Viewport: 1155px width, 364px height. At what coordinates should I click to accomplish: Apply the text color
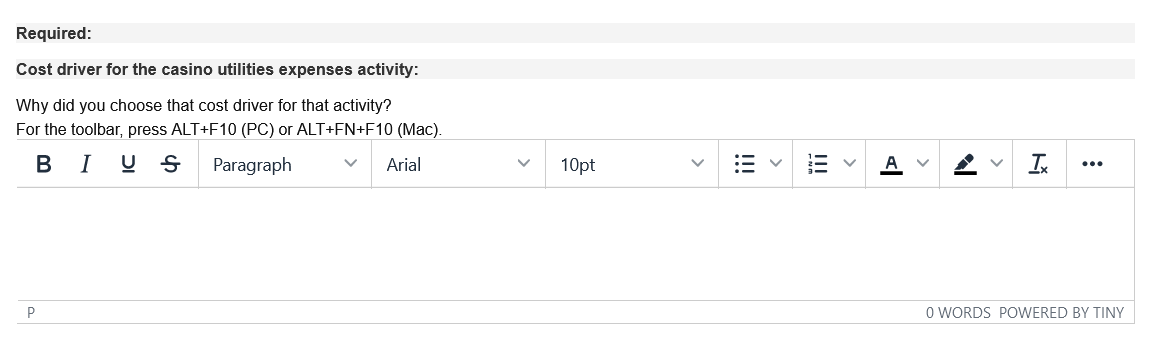click(891, 164)
